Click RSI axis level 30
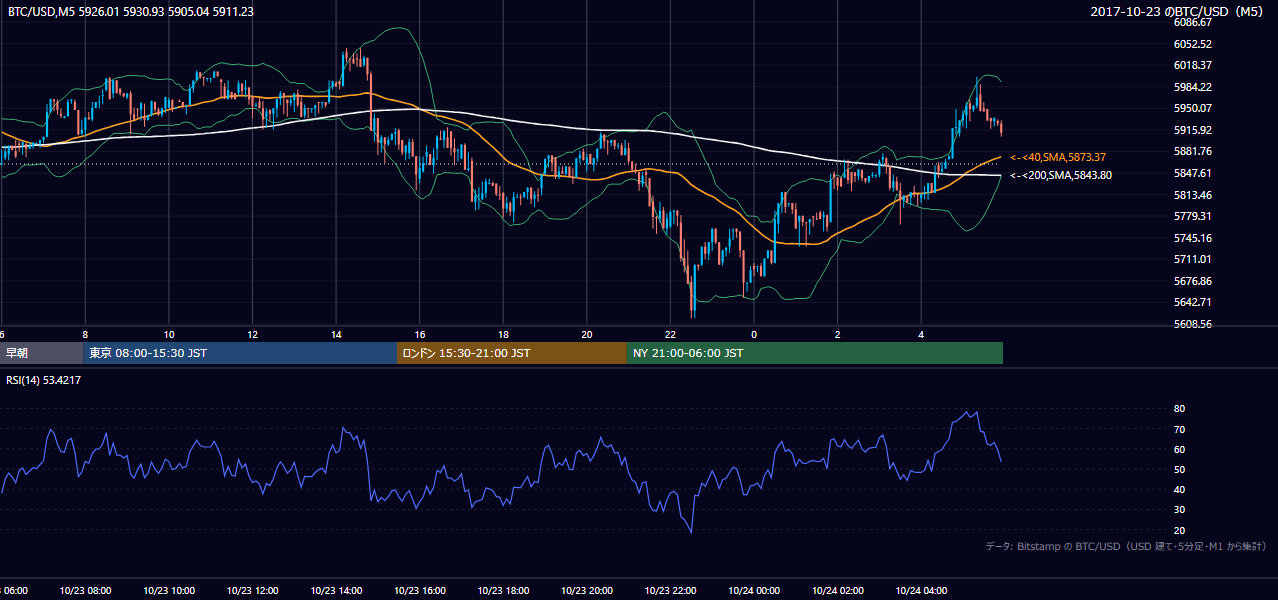 click(1180, 510)
